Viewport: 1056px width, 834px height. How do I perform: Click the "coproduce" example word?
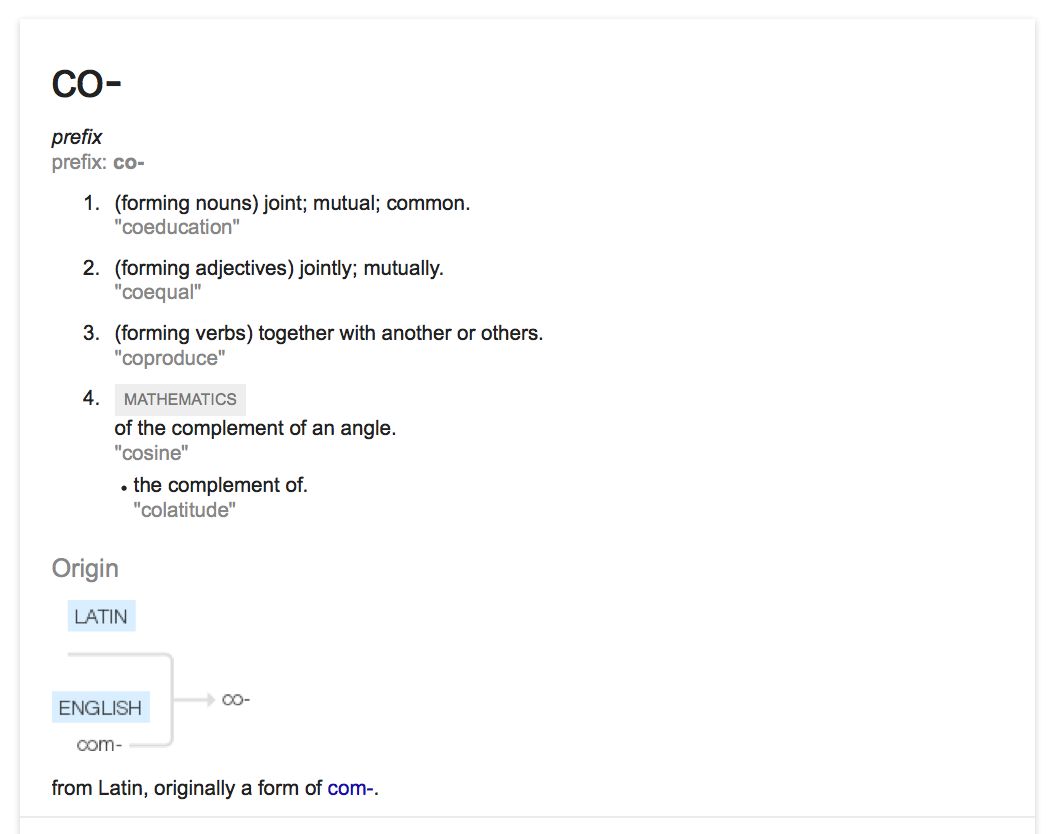coord(170,358)
